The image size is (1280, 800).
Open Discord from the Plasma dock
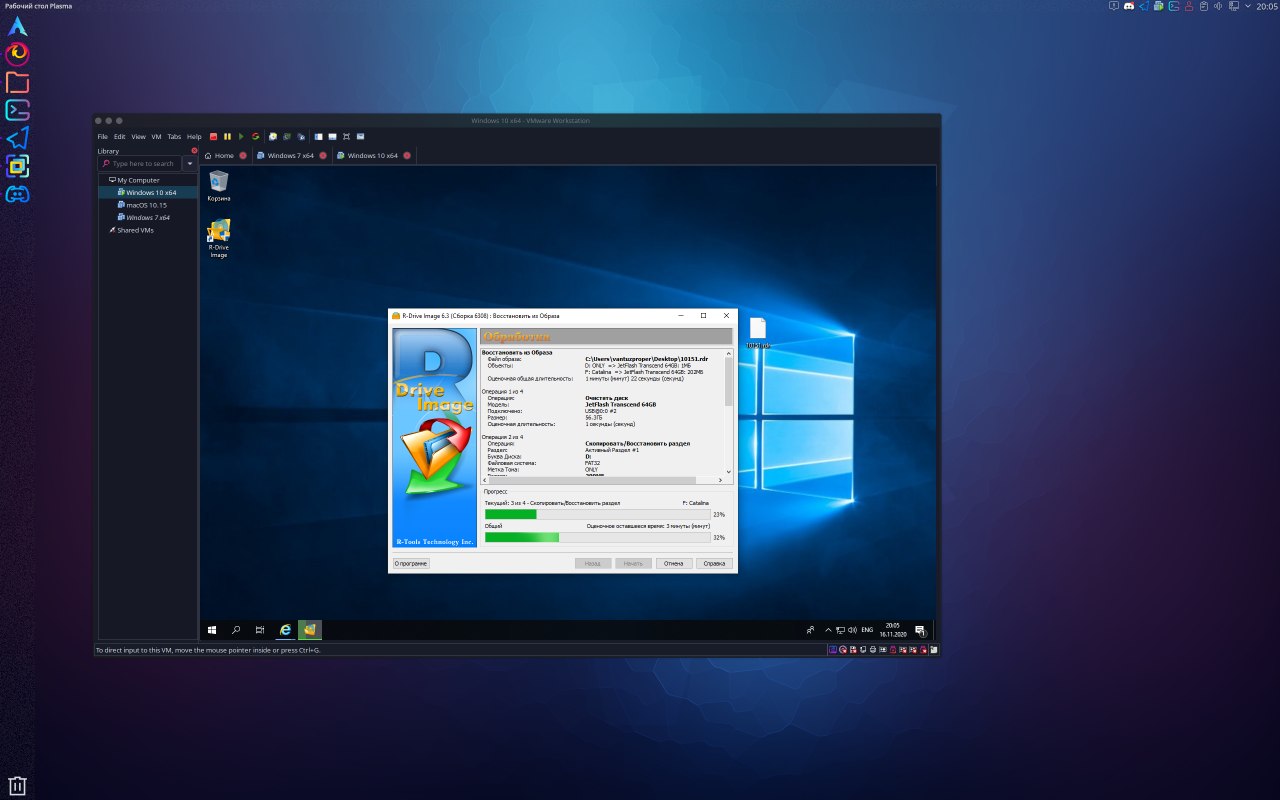17,194
